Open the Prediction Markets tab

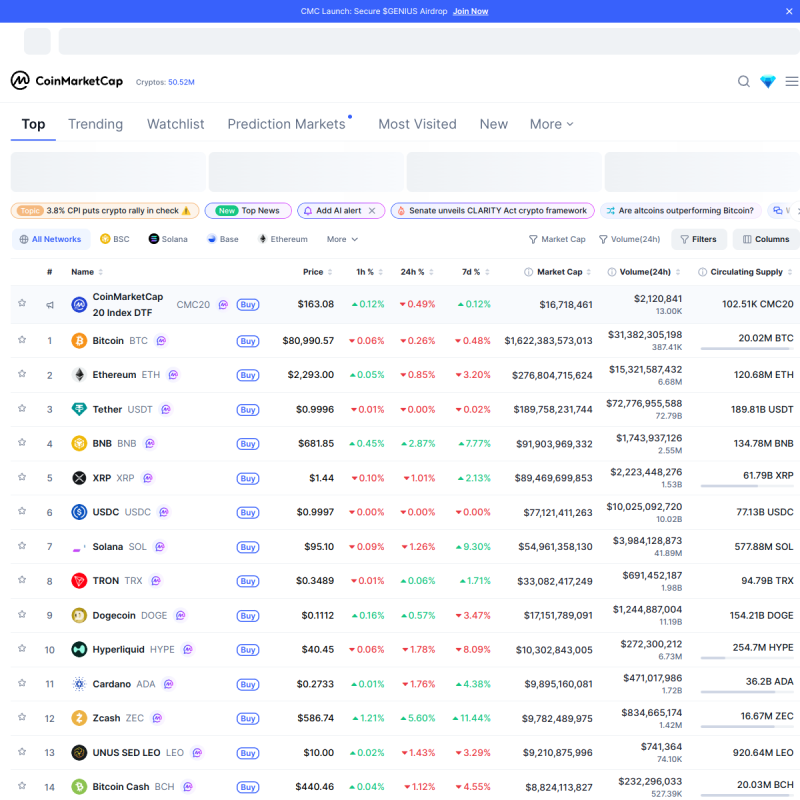point(287,124)
